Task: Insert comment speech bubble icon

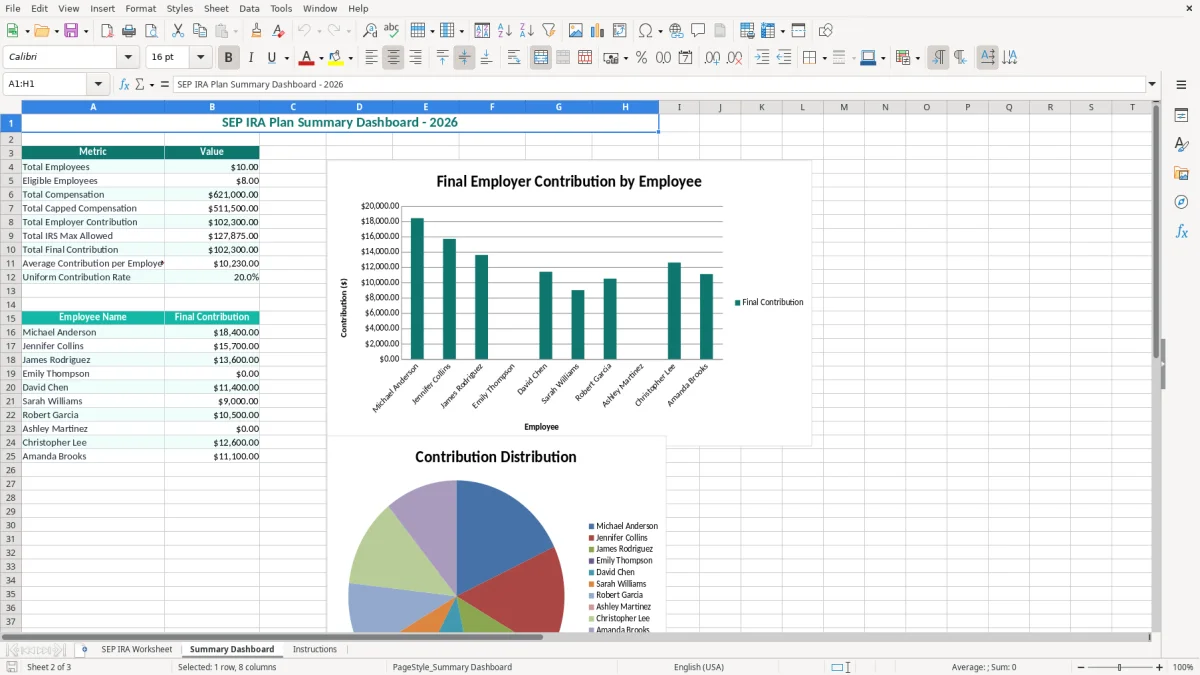Action: 698,31
